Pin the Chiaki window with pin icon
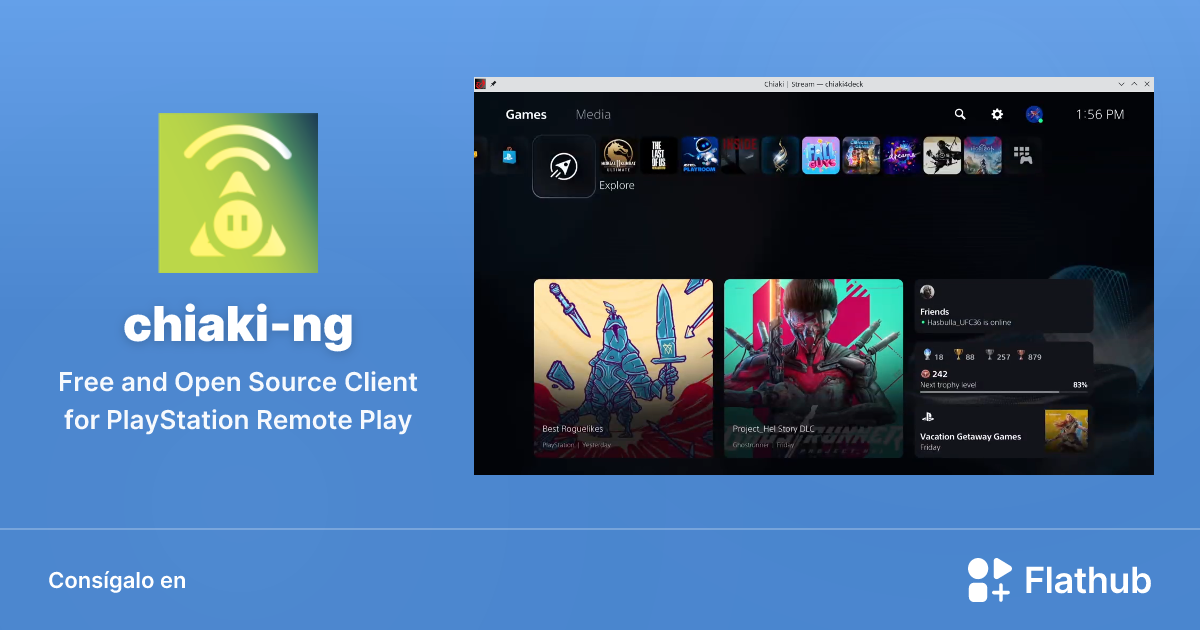The image size is (1200, 630). click(x=494, y=84)
